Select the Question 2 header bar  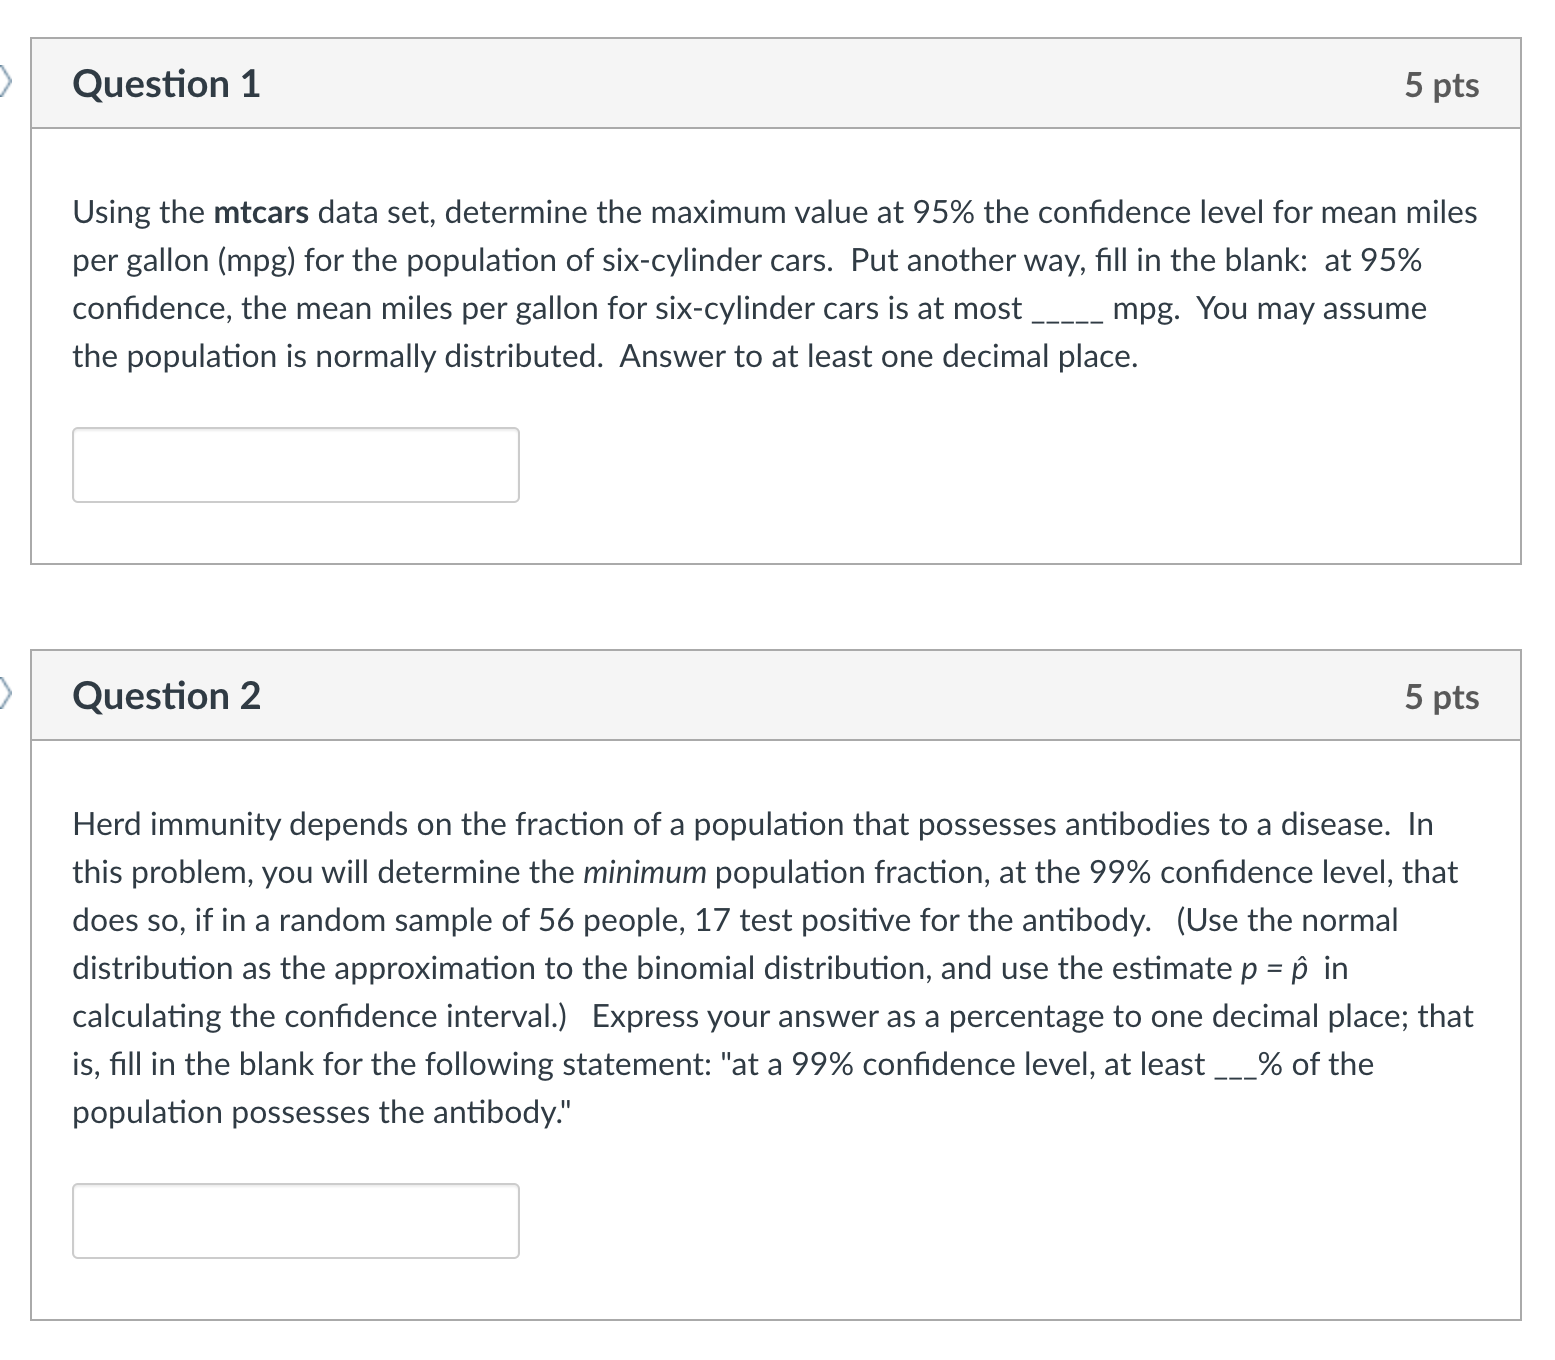pos(780,696)
